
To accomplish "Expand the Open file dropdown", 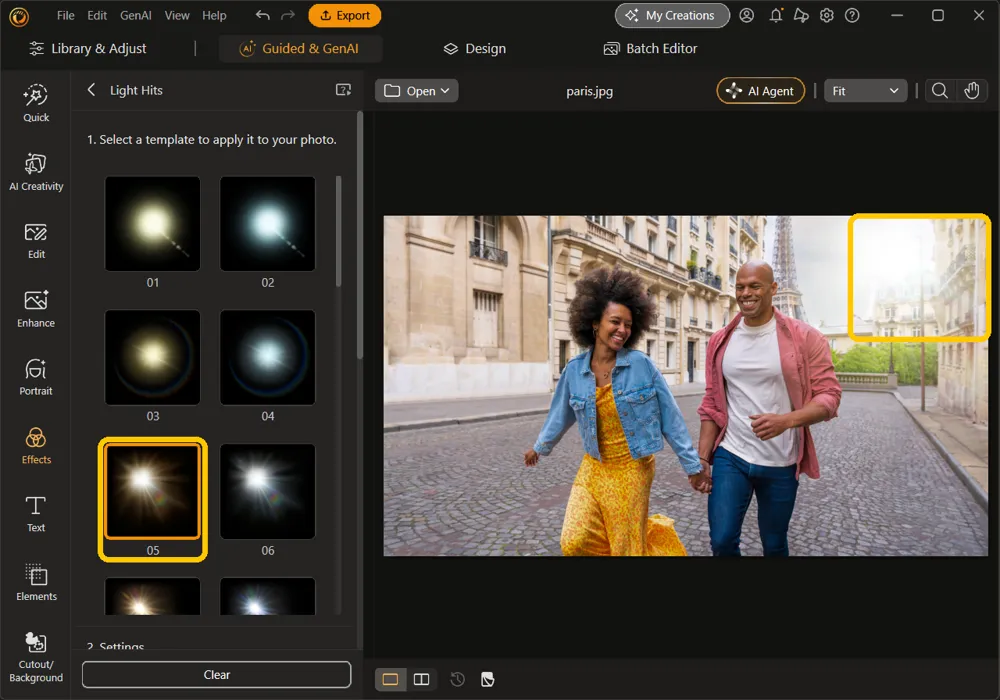I will 416,91.
